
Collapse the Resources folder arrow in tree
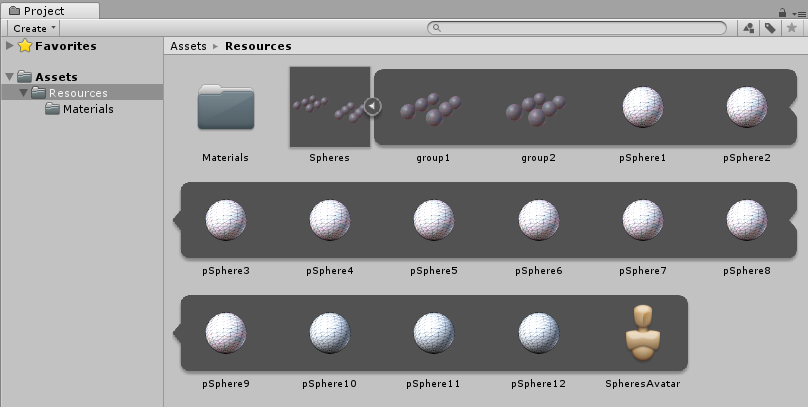point(24,93)
